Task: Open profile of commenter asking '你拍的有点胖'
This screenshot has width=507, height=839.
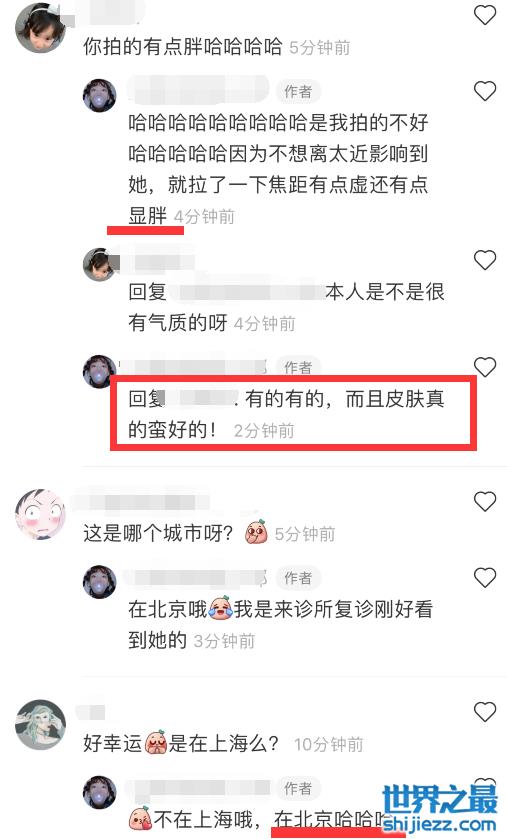Action: click(40, 28)
